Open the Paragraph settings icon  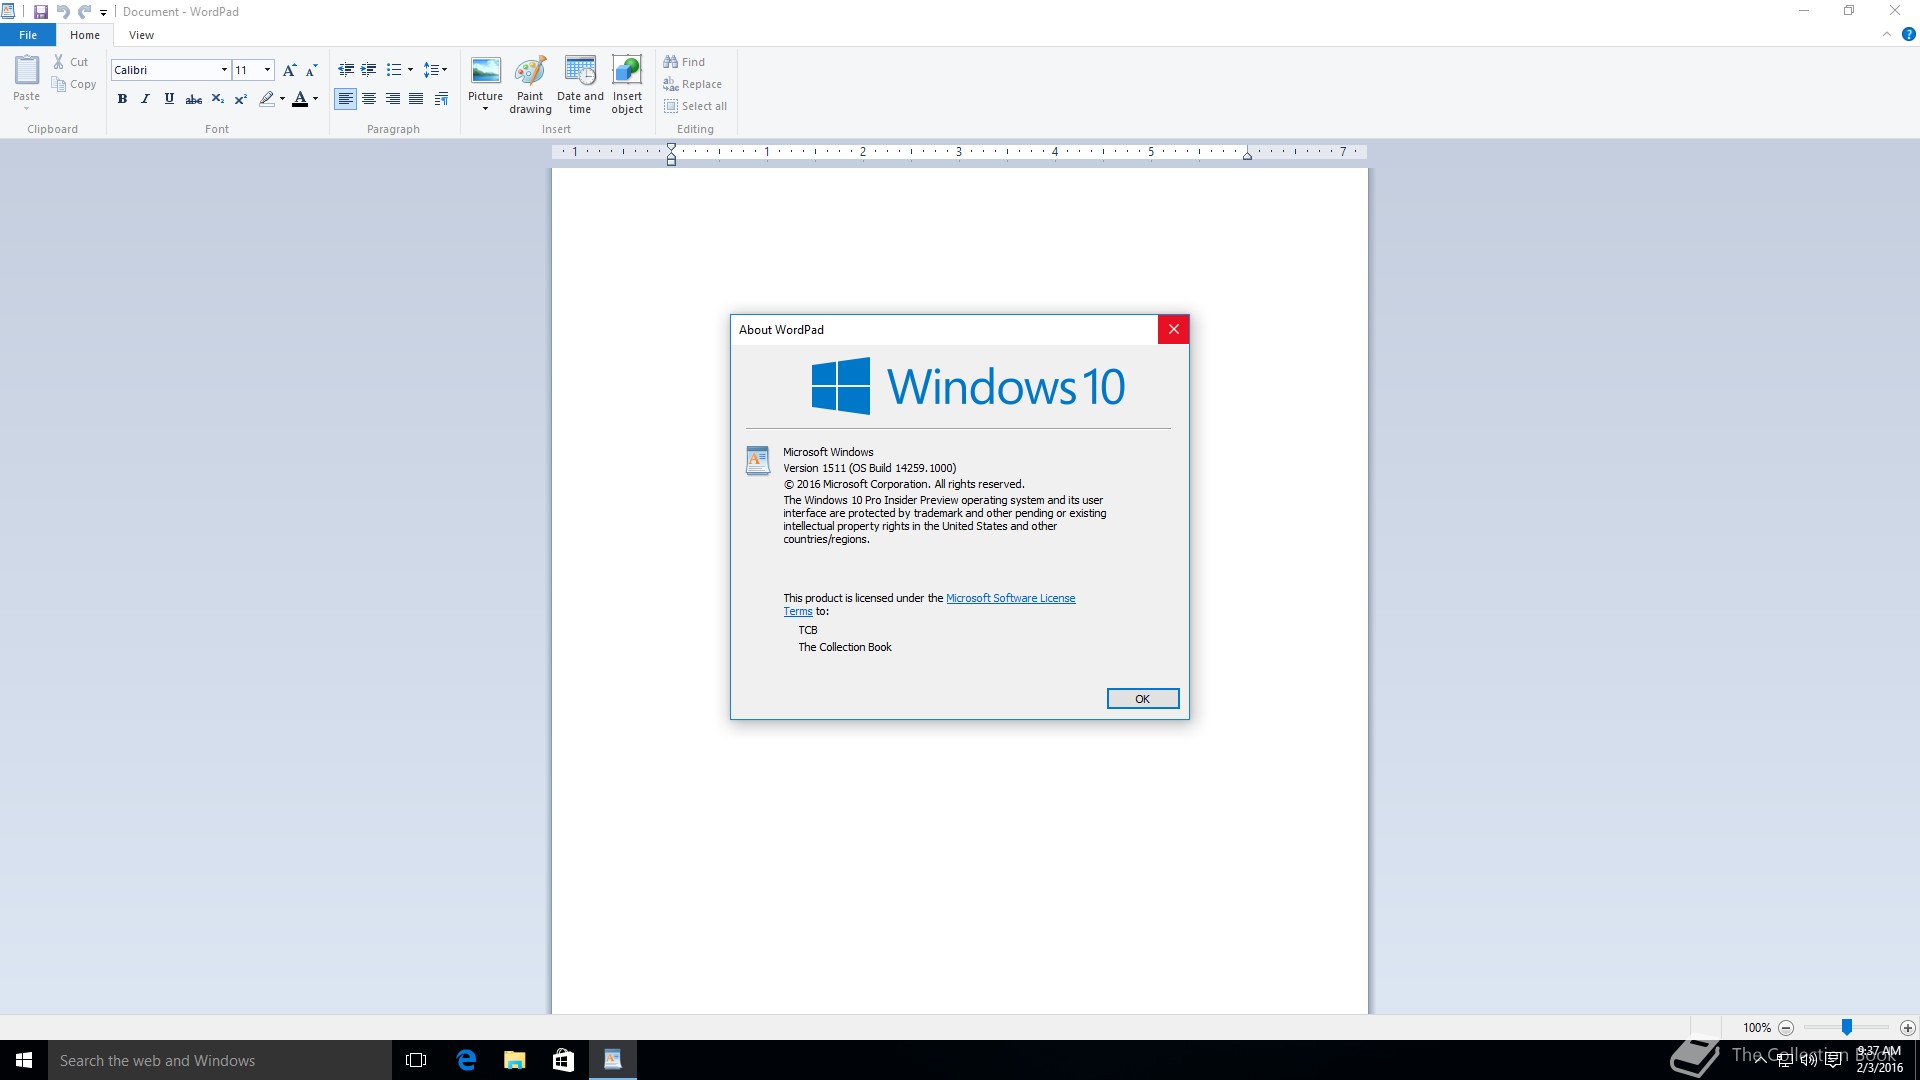click(x=441, y=99)
